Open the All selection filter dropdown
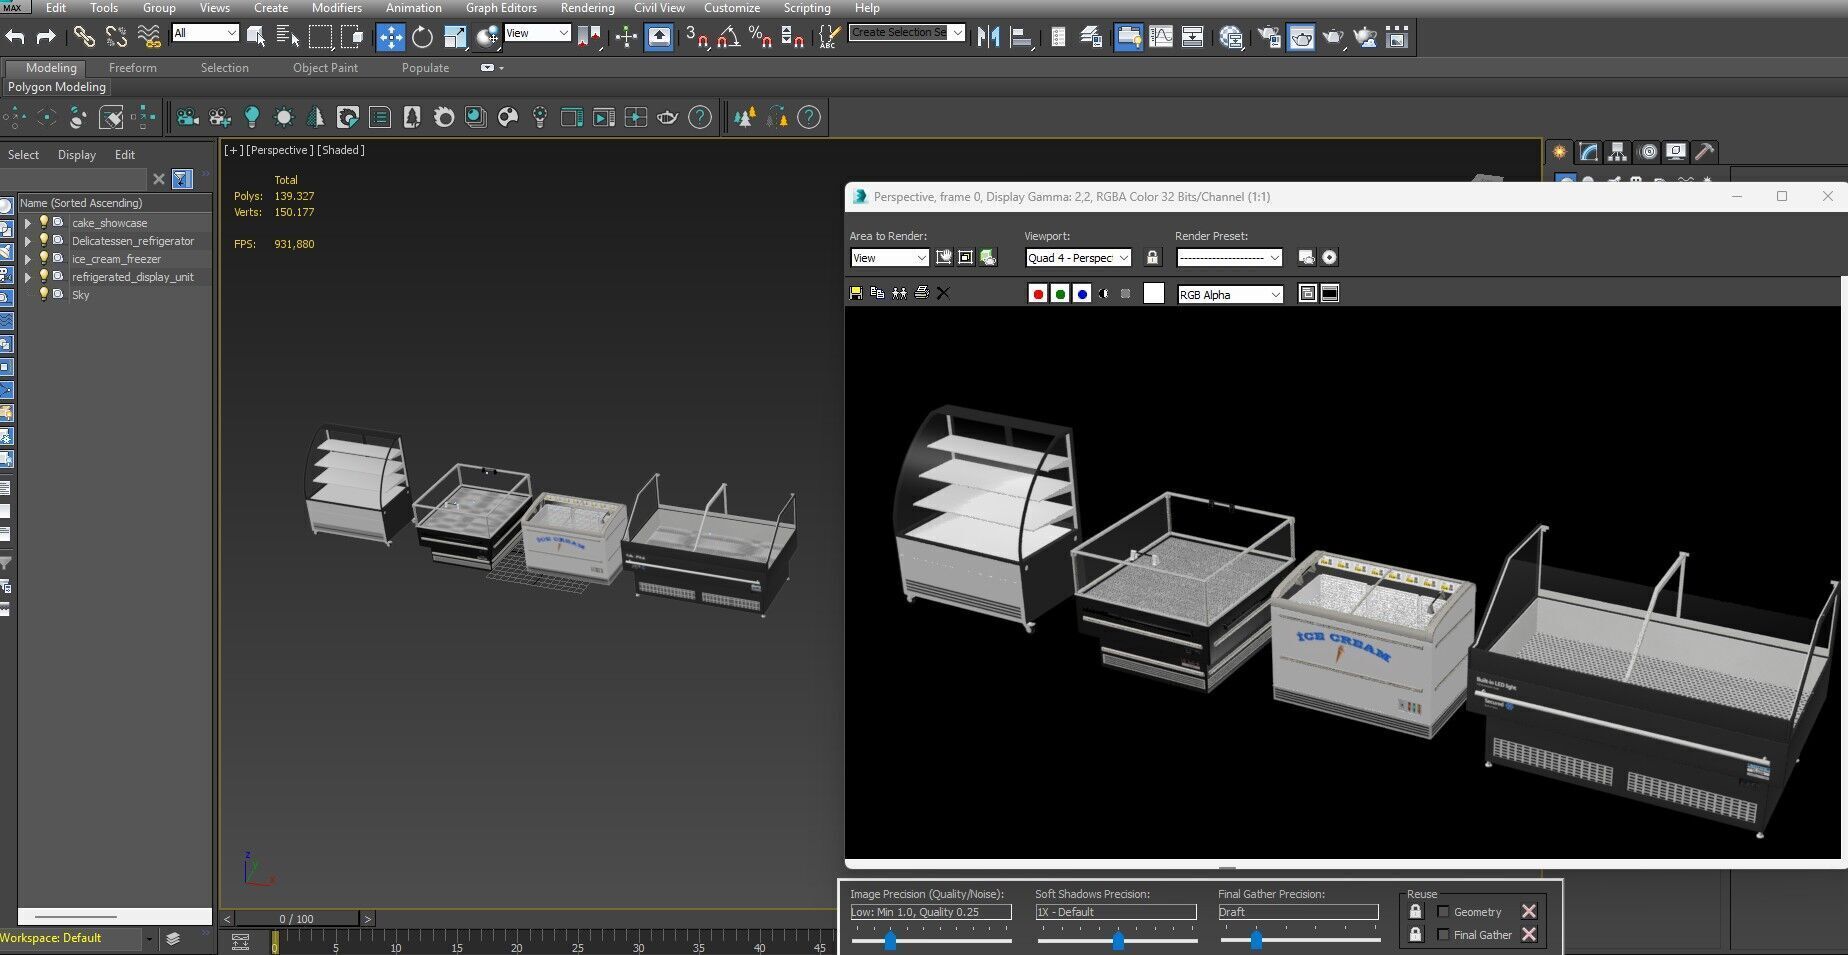Screen dimensions: 1848x955 click(206, 33)
